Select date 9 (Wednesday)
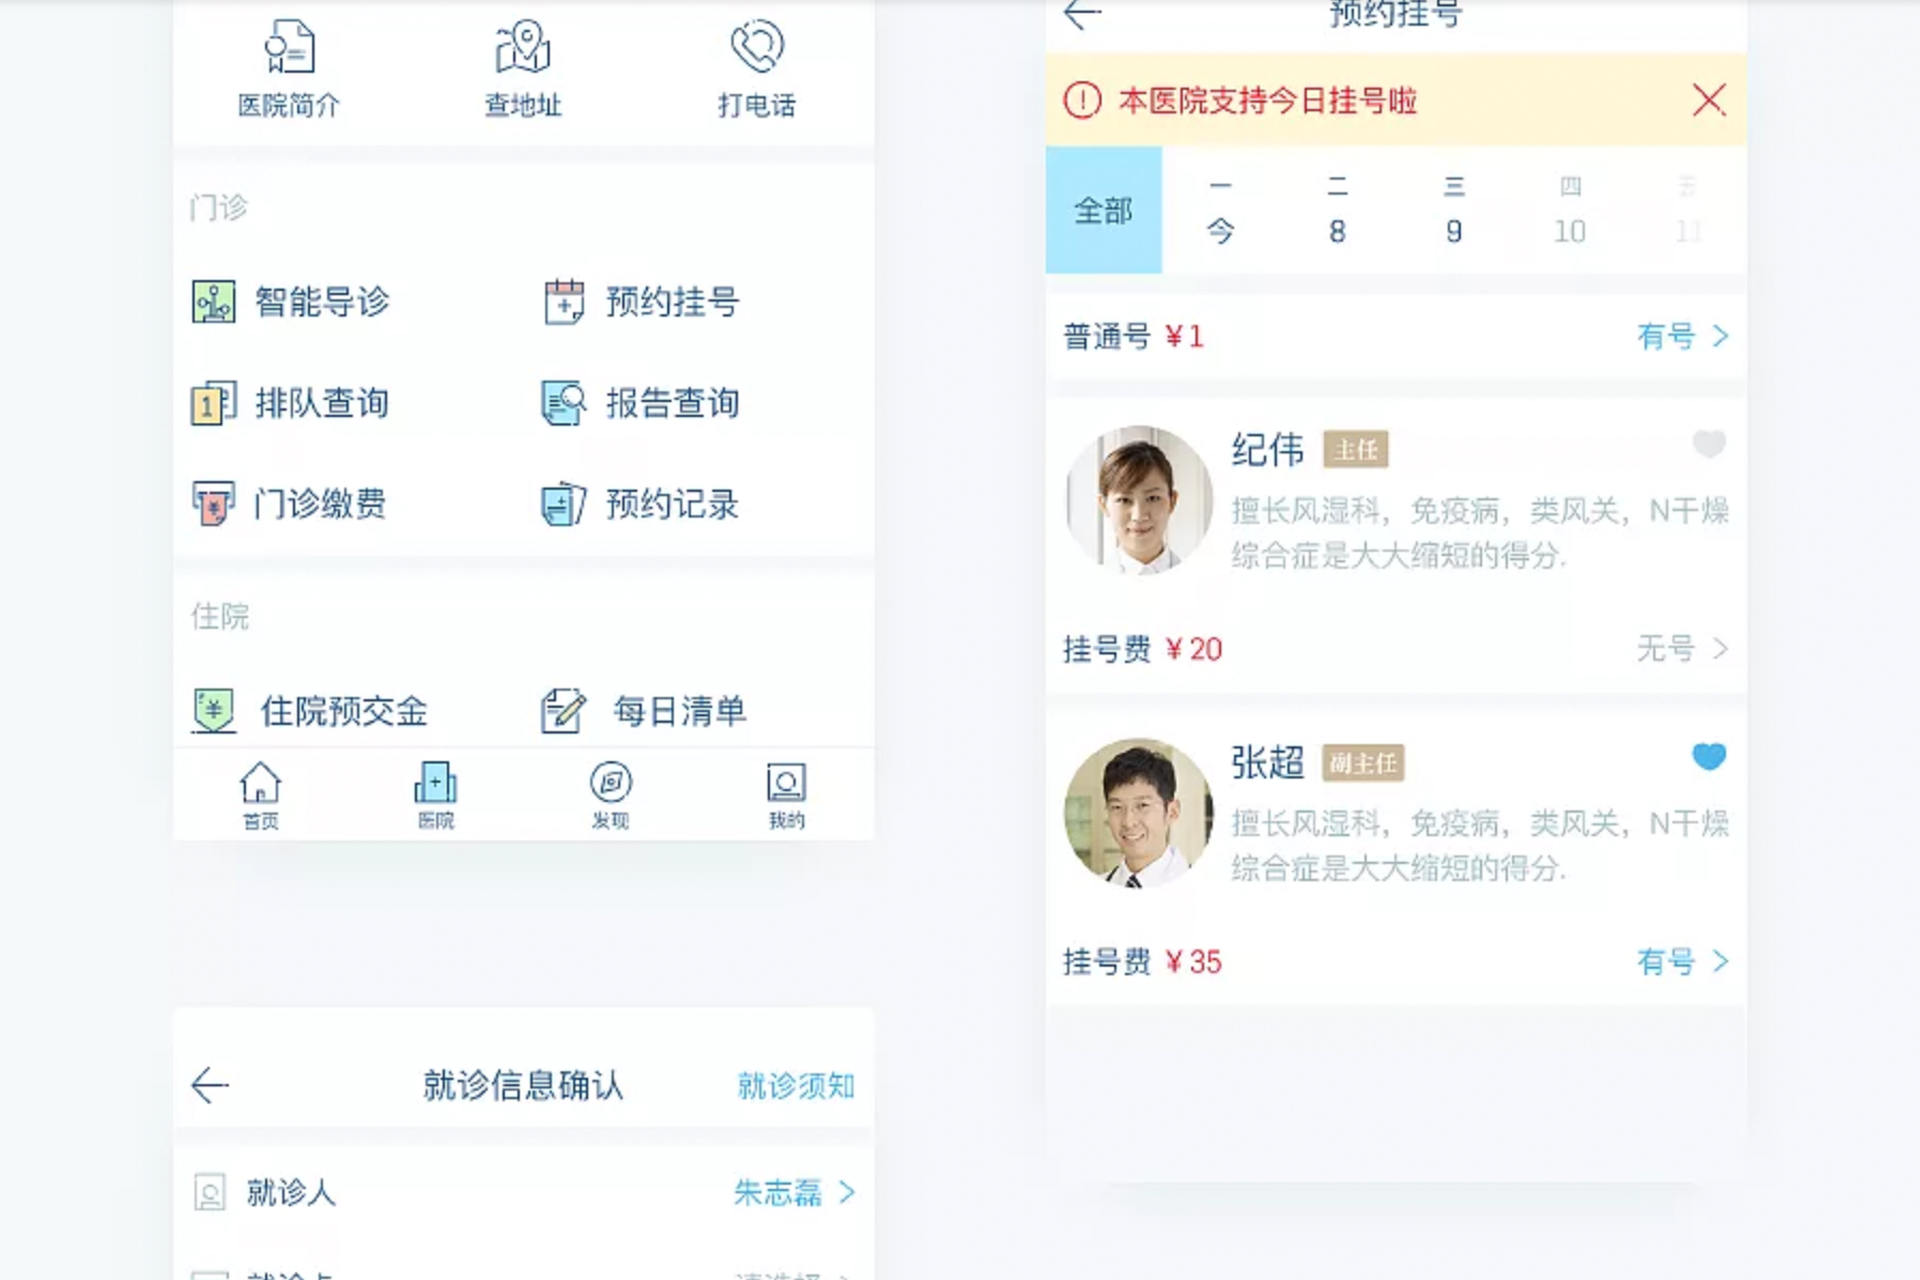Viewport: 1920px width, 1280px height. (x=1454, y=212)
